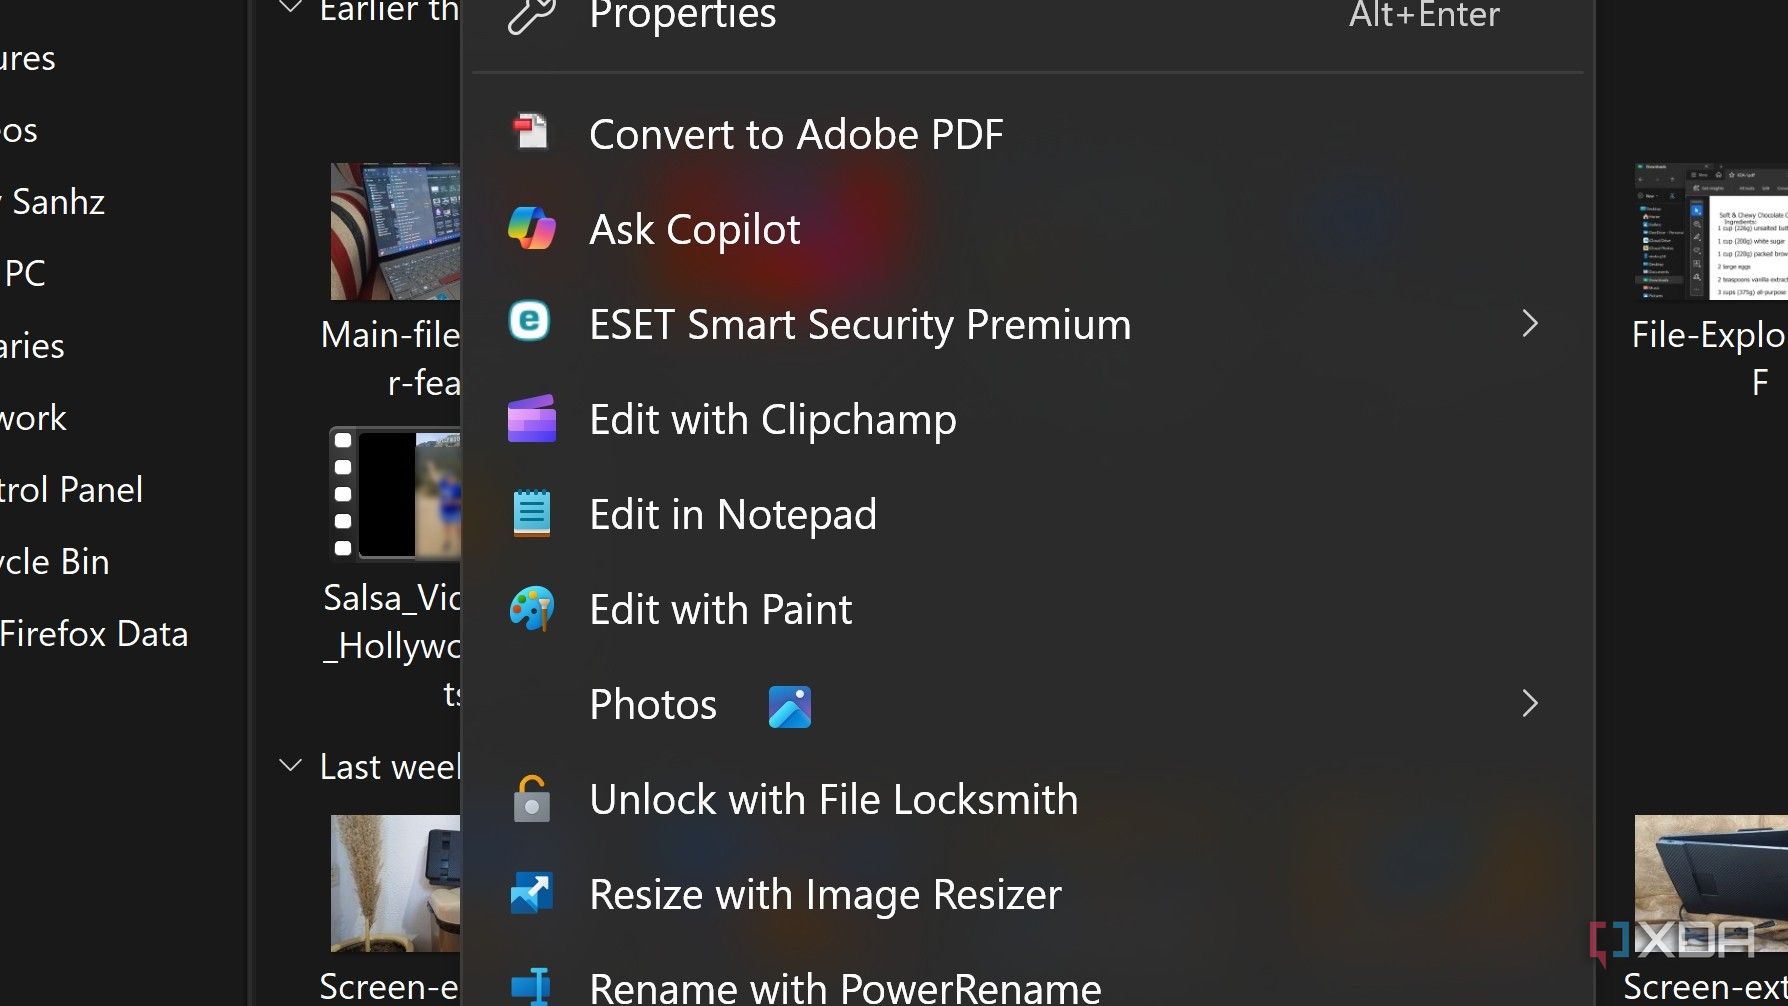The height and width of the screenshot is (1006, 1788).
Task: Choose Edit with Clipchamp
Action: pos(1027,418)
